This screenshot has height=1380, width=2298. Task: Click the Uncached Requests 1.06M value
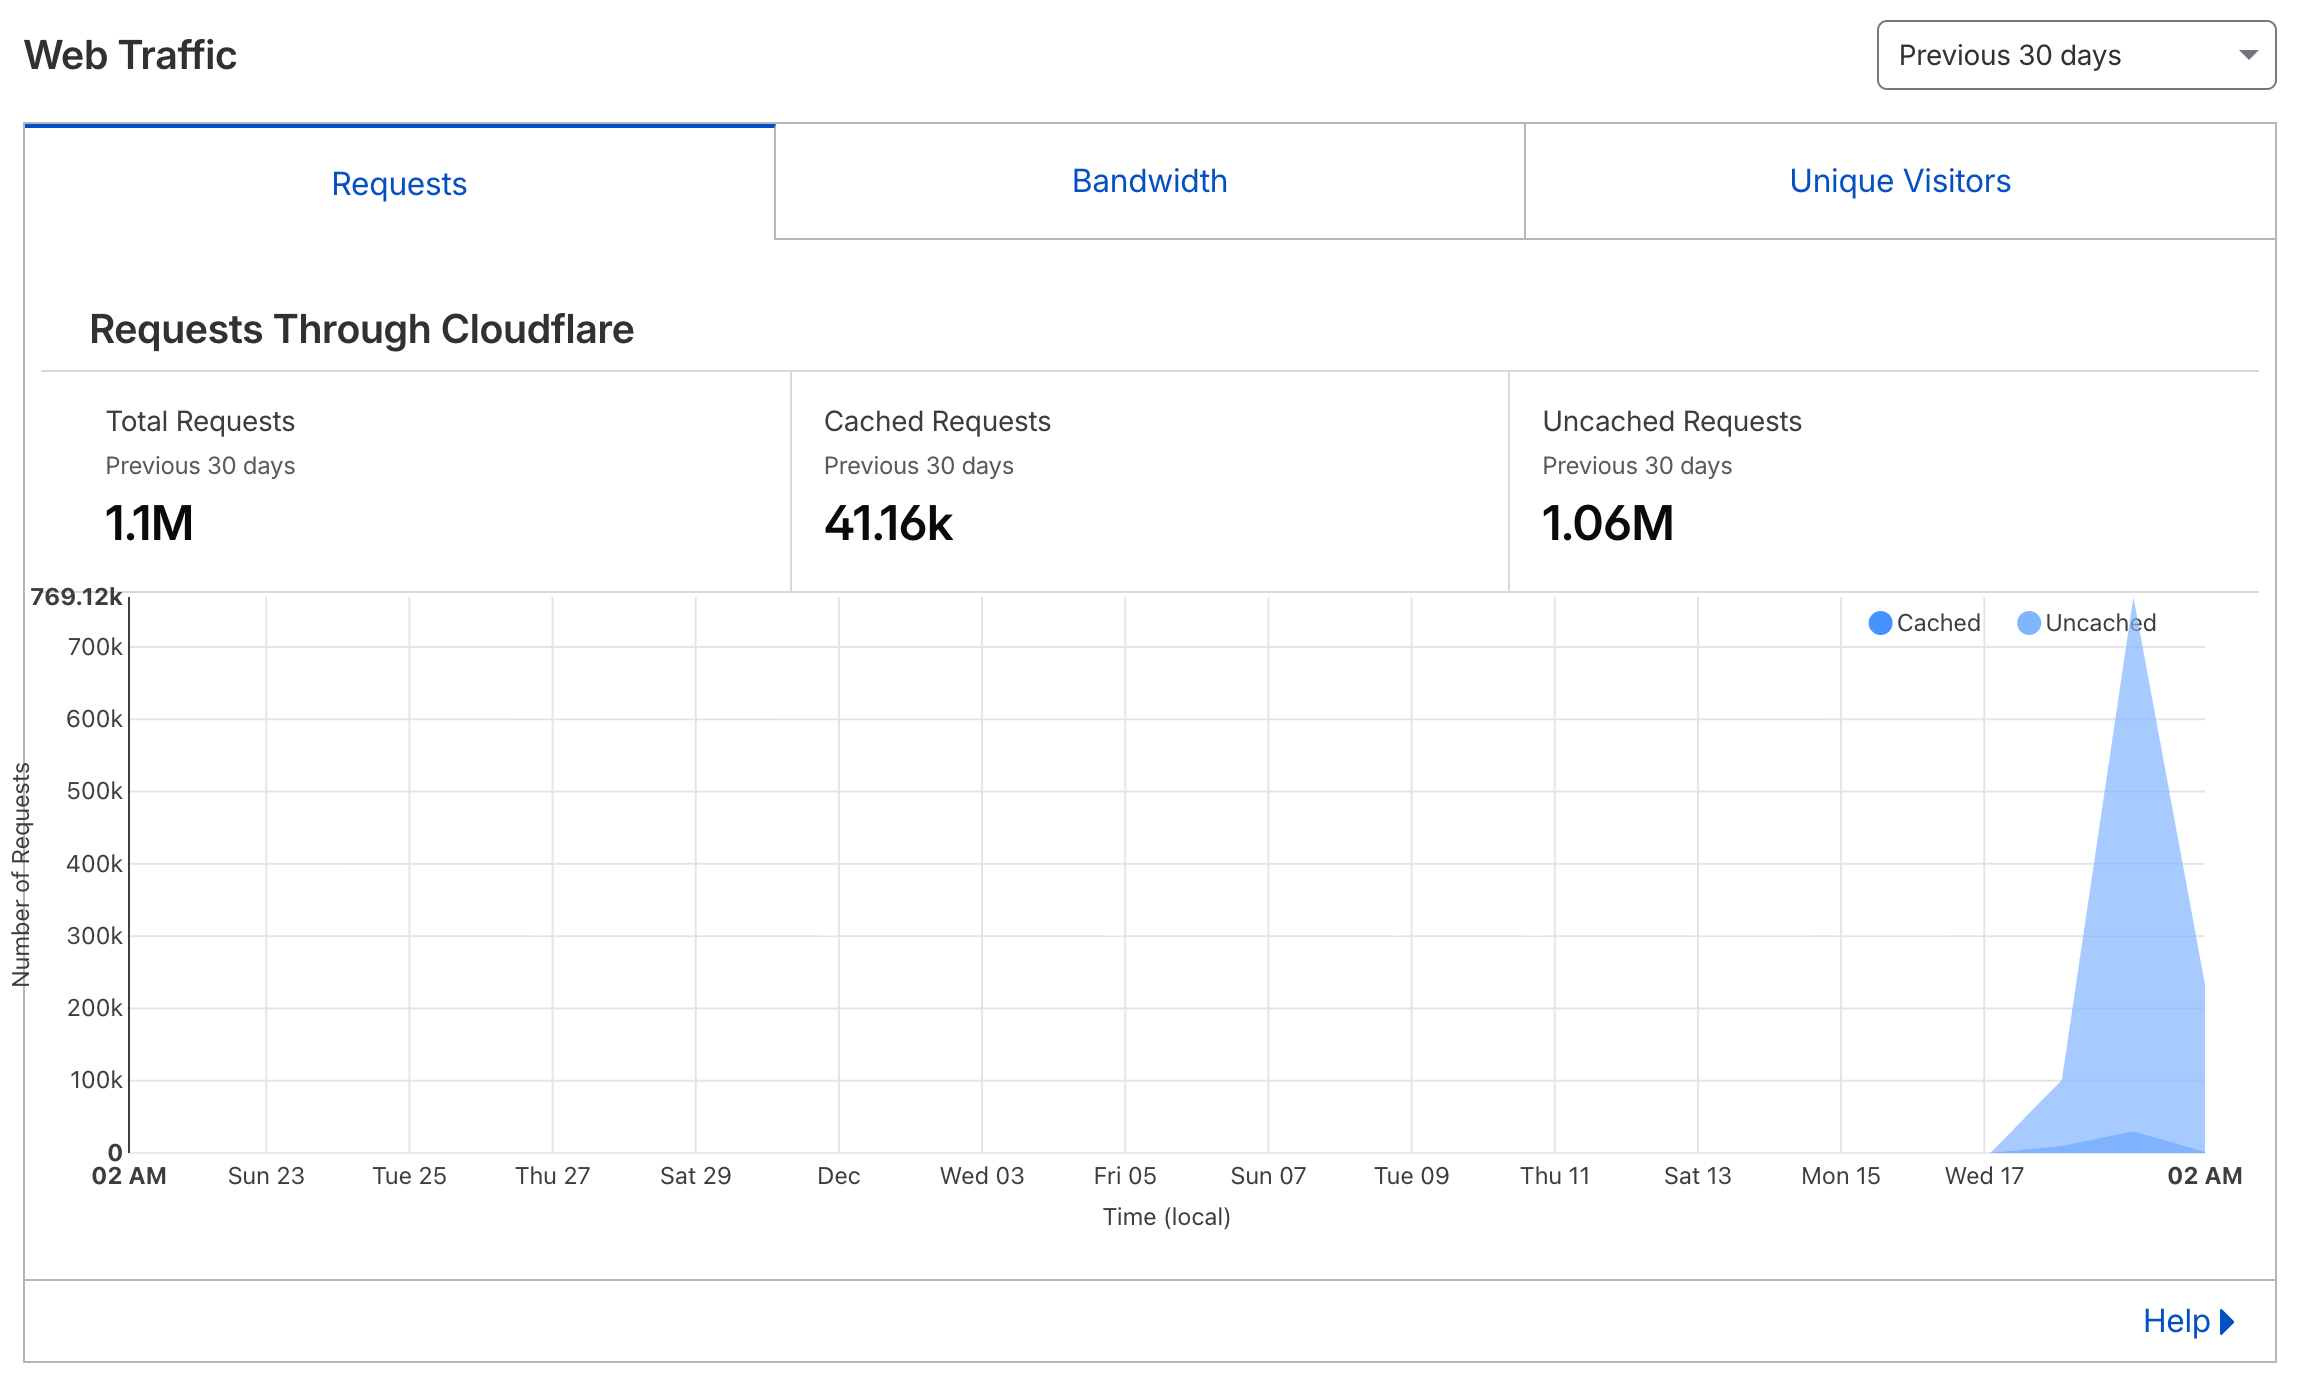pos(1607,523)
